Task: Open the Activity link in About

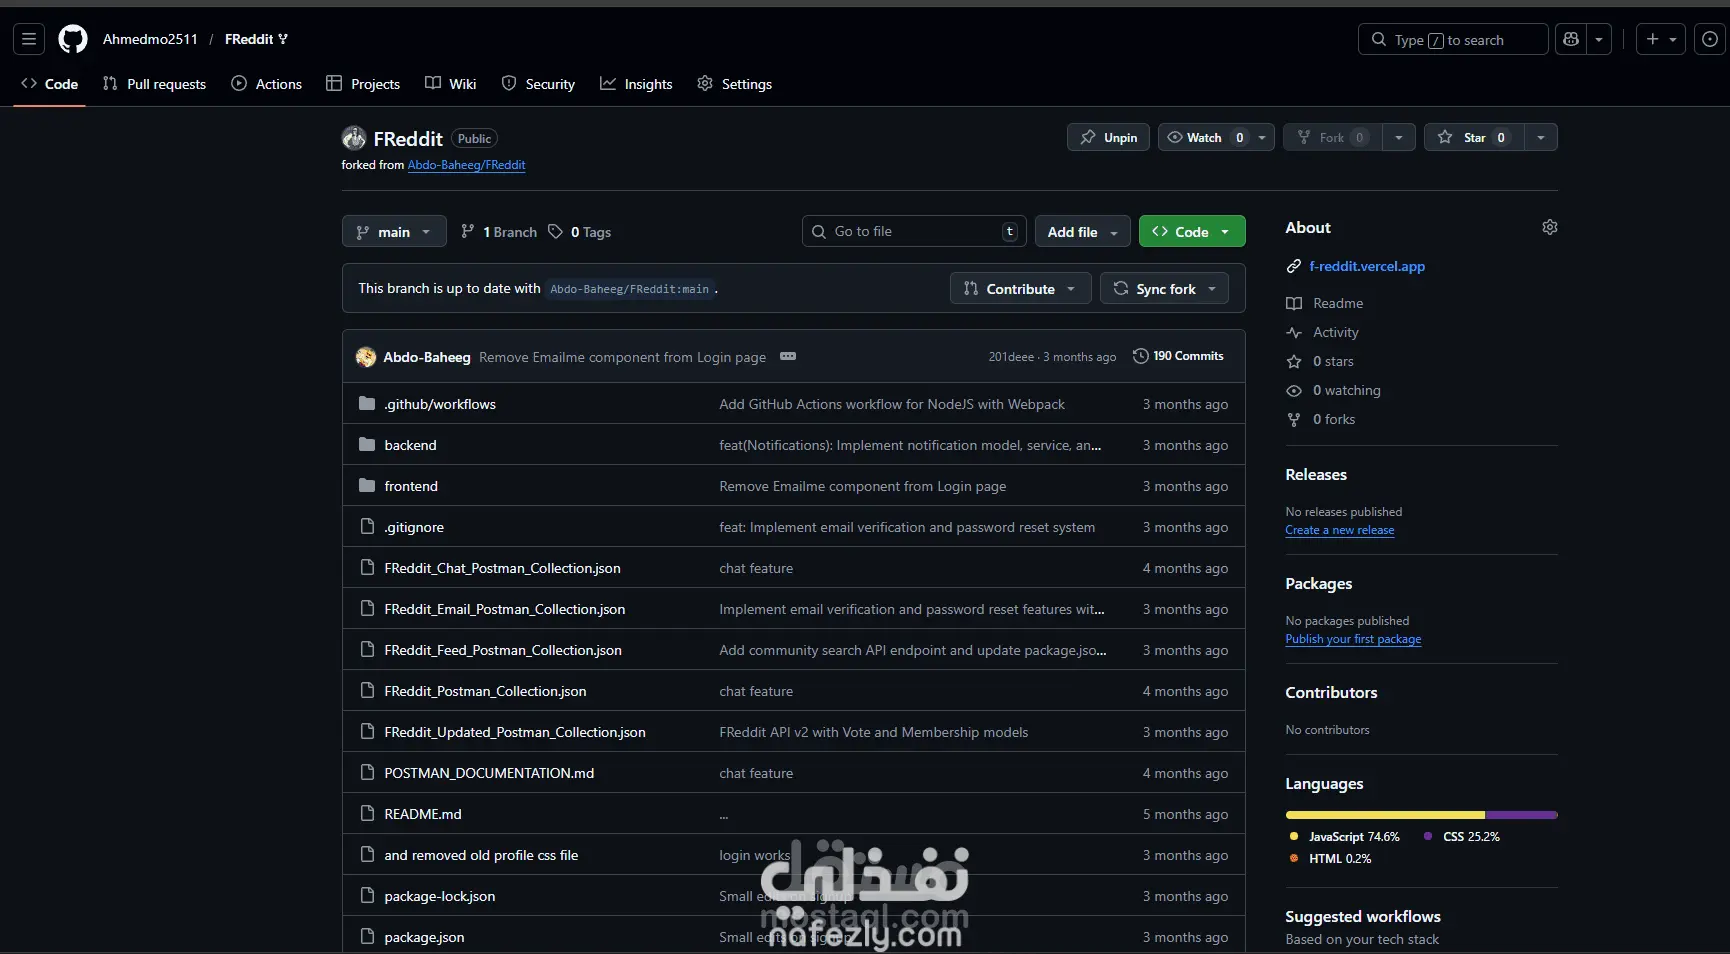Action: (x=1335, y=332)
